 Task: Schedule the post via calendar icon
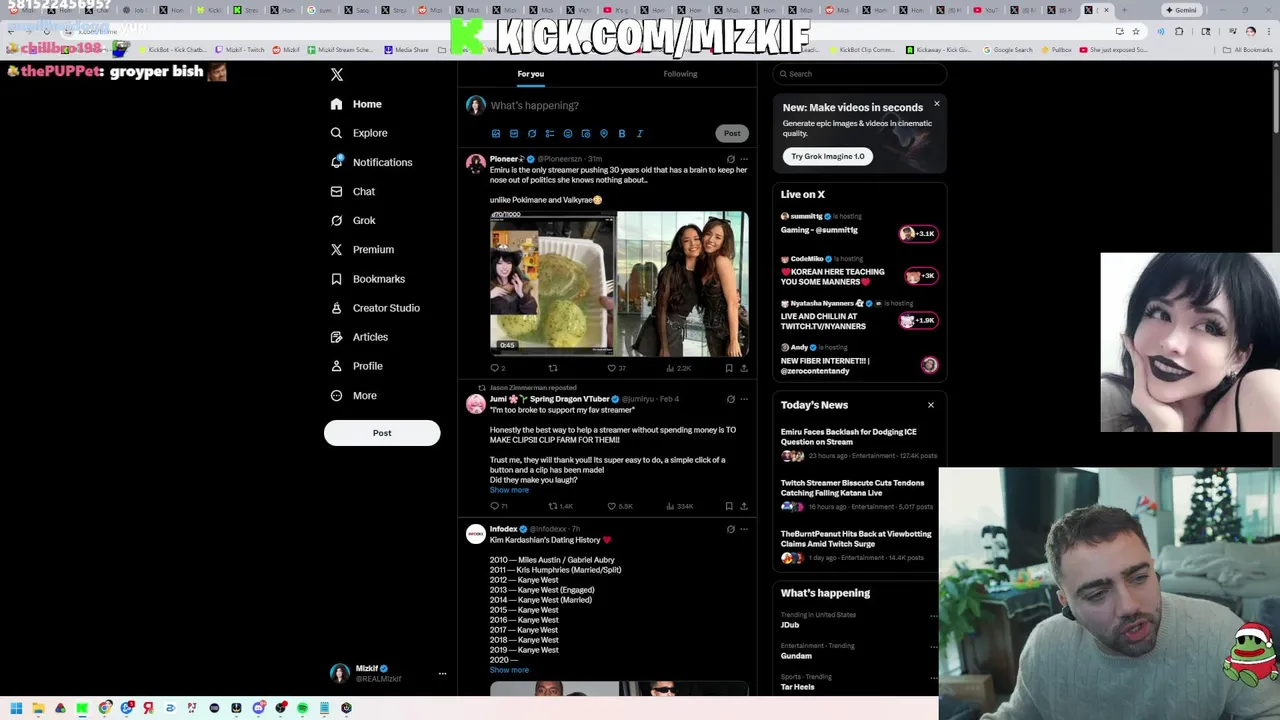pyautogui.click(x=586, y=133)
